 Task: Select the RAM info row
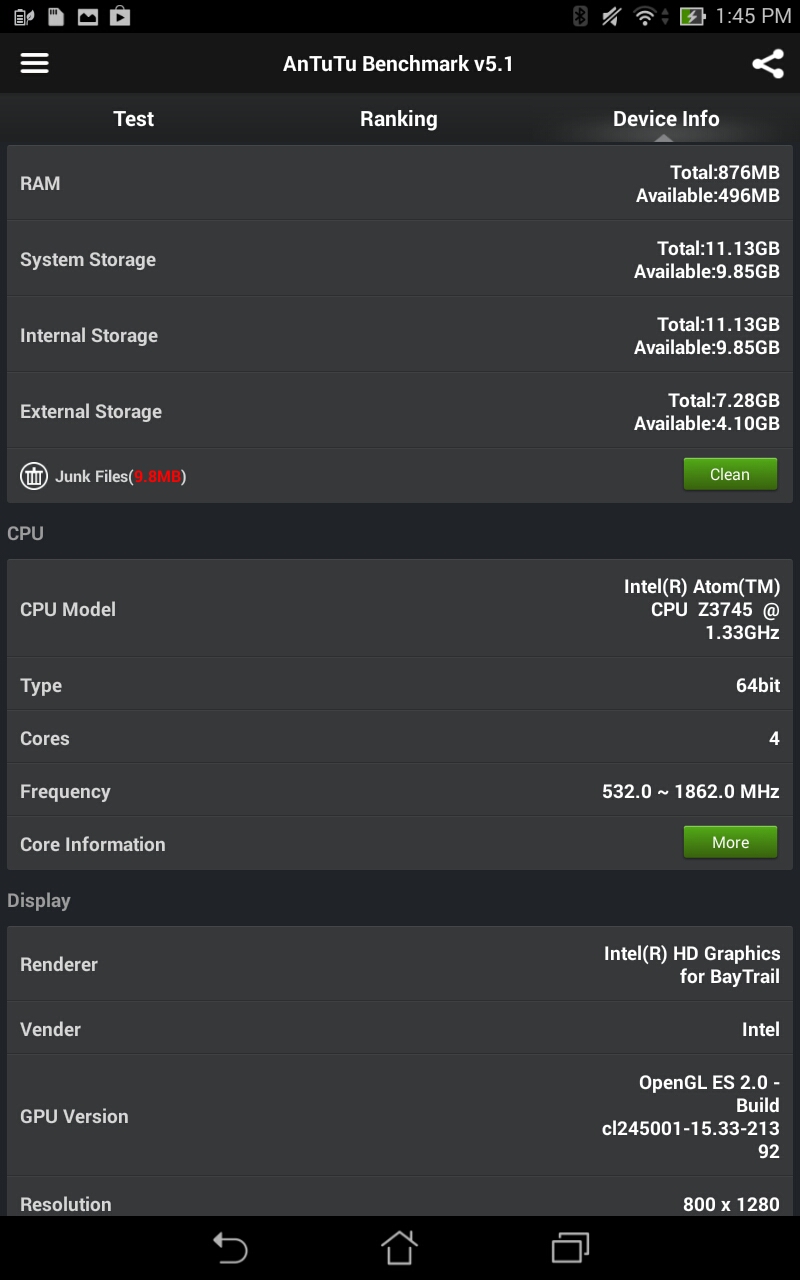pos(400,184)
